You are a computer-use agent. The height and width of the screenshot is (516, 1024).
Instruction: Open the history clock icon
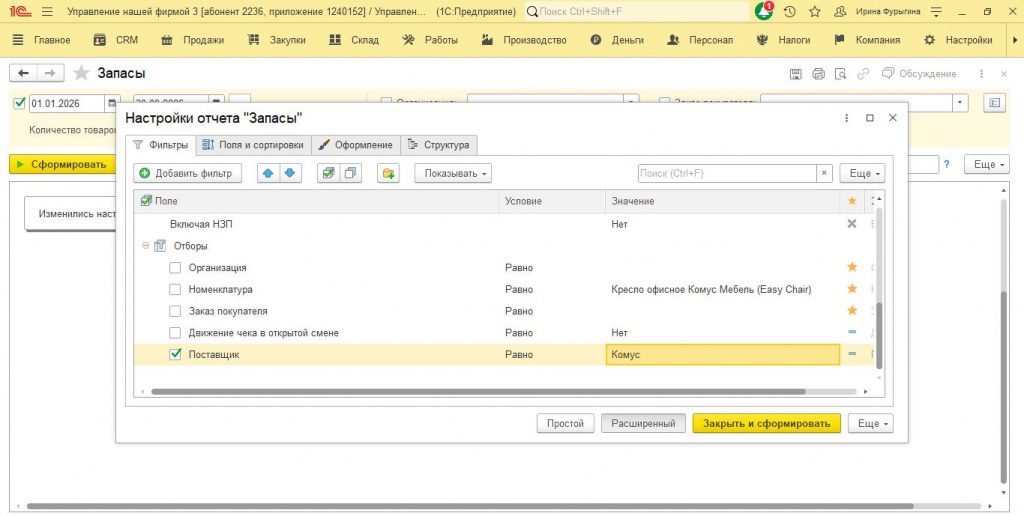tap(790, 12)
